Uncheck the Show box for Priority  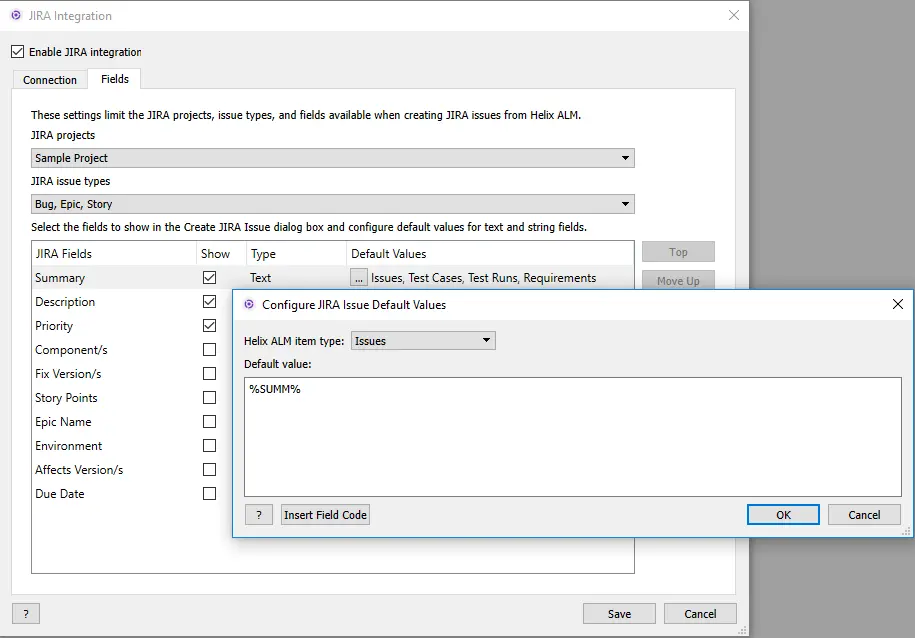[x=209, y=325]
